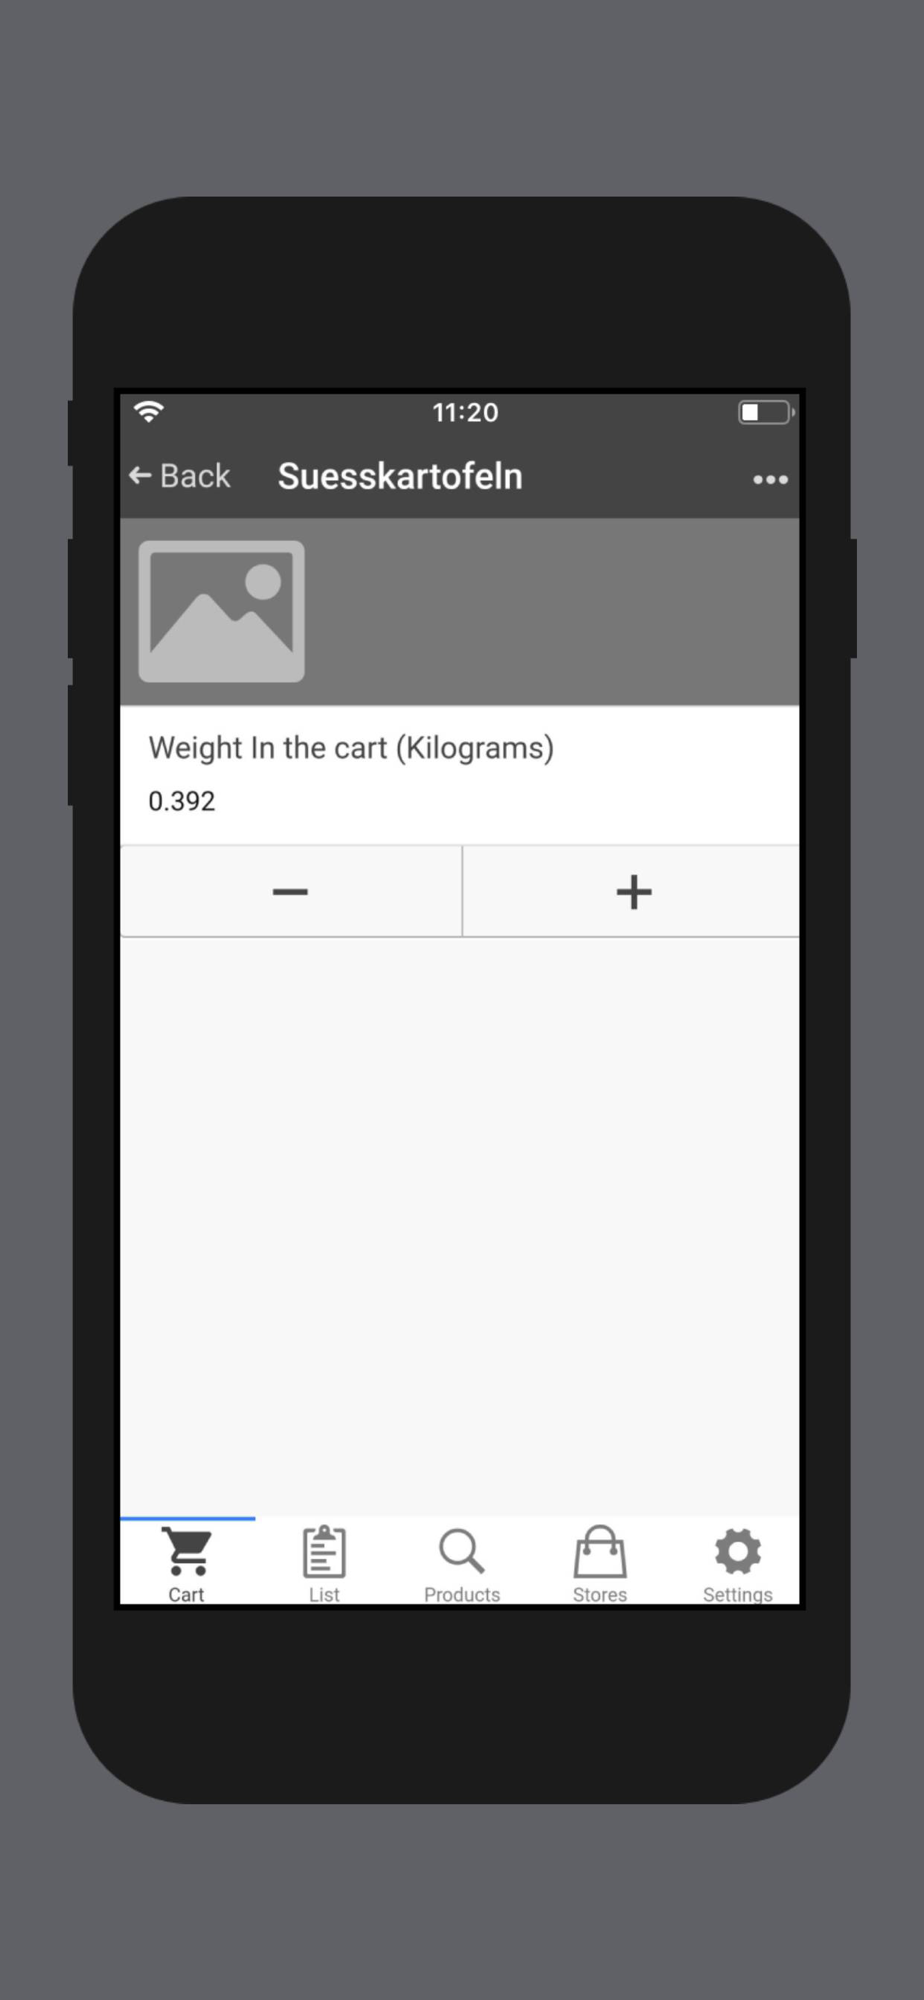924x2000 pixels.
Task: Click the product image placeholder thumbnail
Action: 221,611
